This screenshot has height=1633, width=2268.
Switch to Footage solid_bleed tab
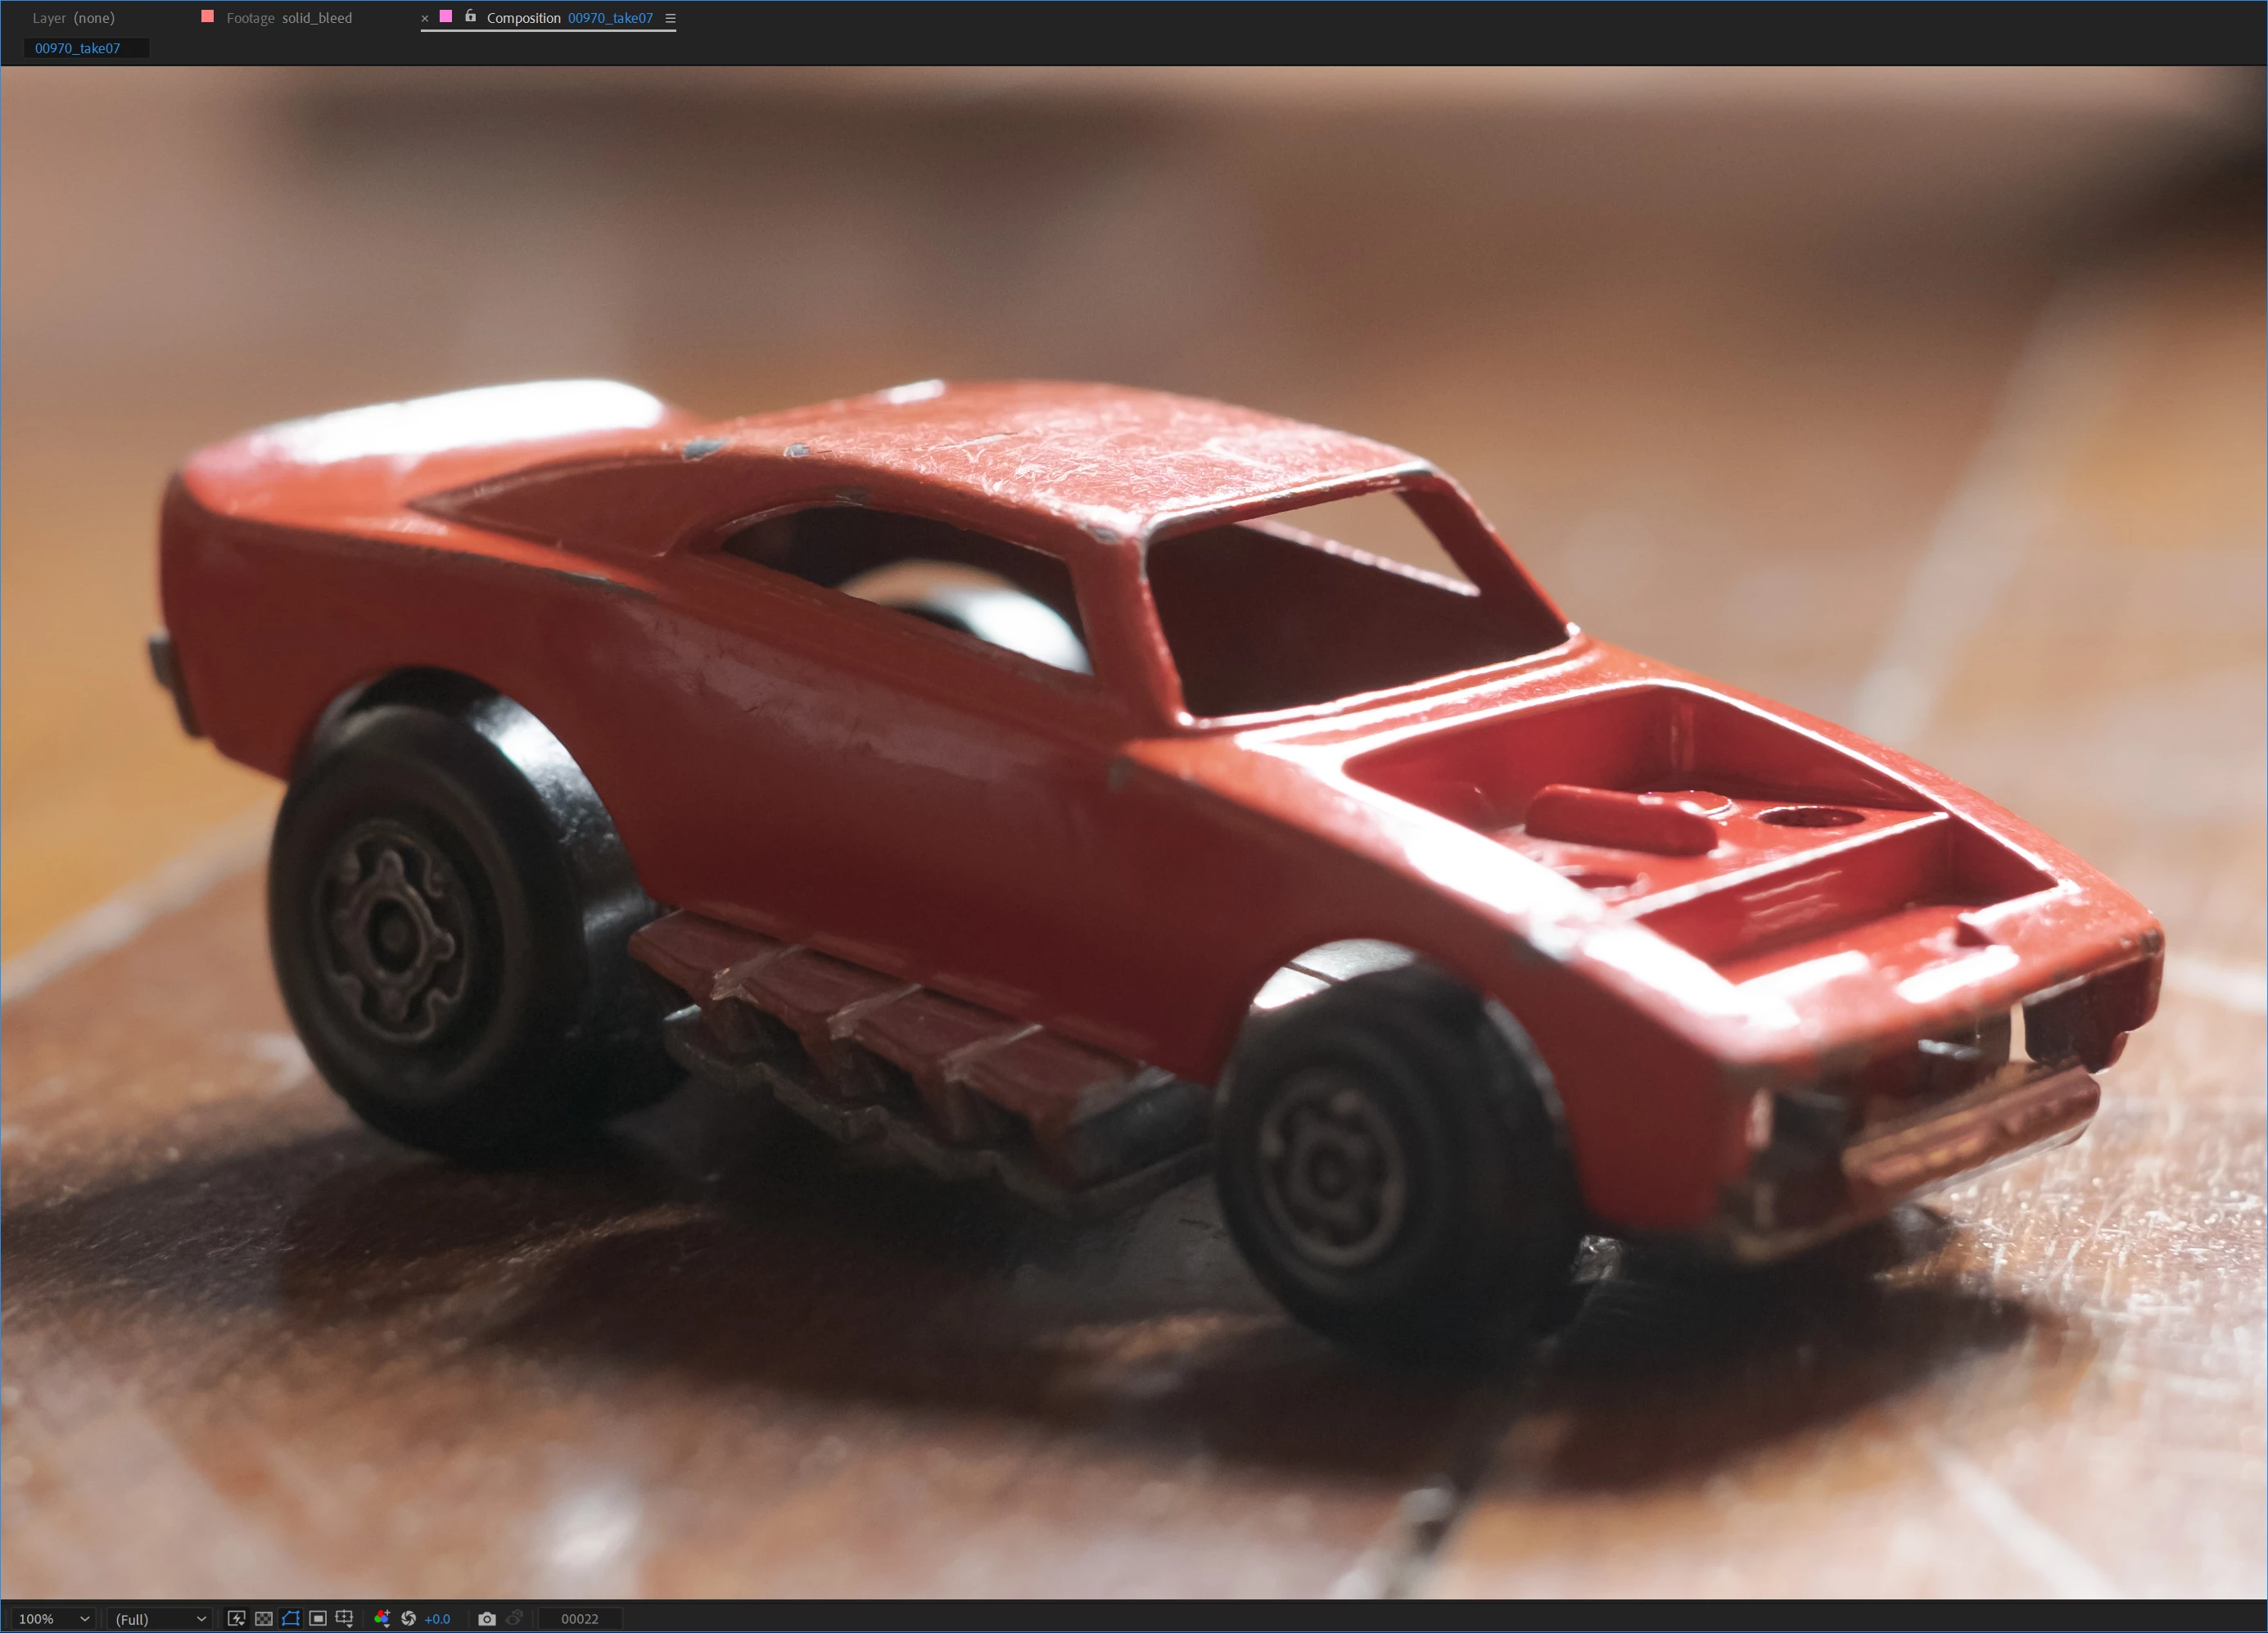click(288, 18)
